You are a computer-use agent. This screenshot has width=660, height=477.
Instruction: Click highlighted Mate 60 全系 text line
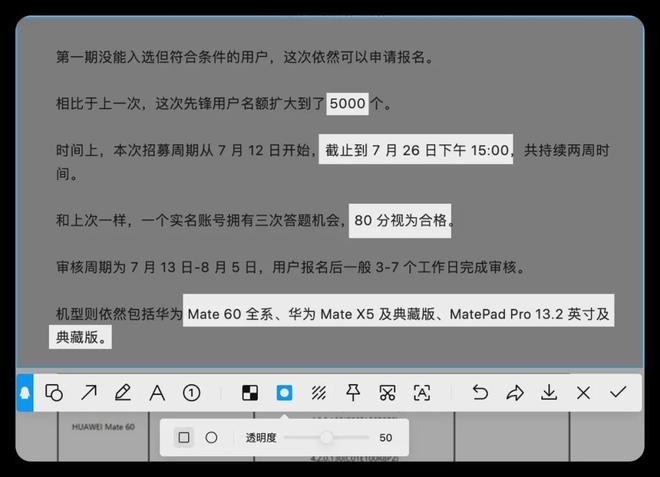point(399,310)
